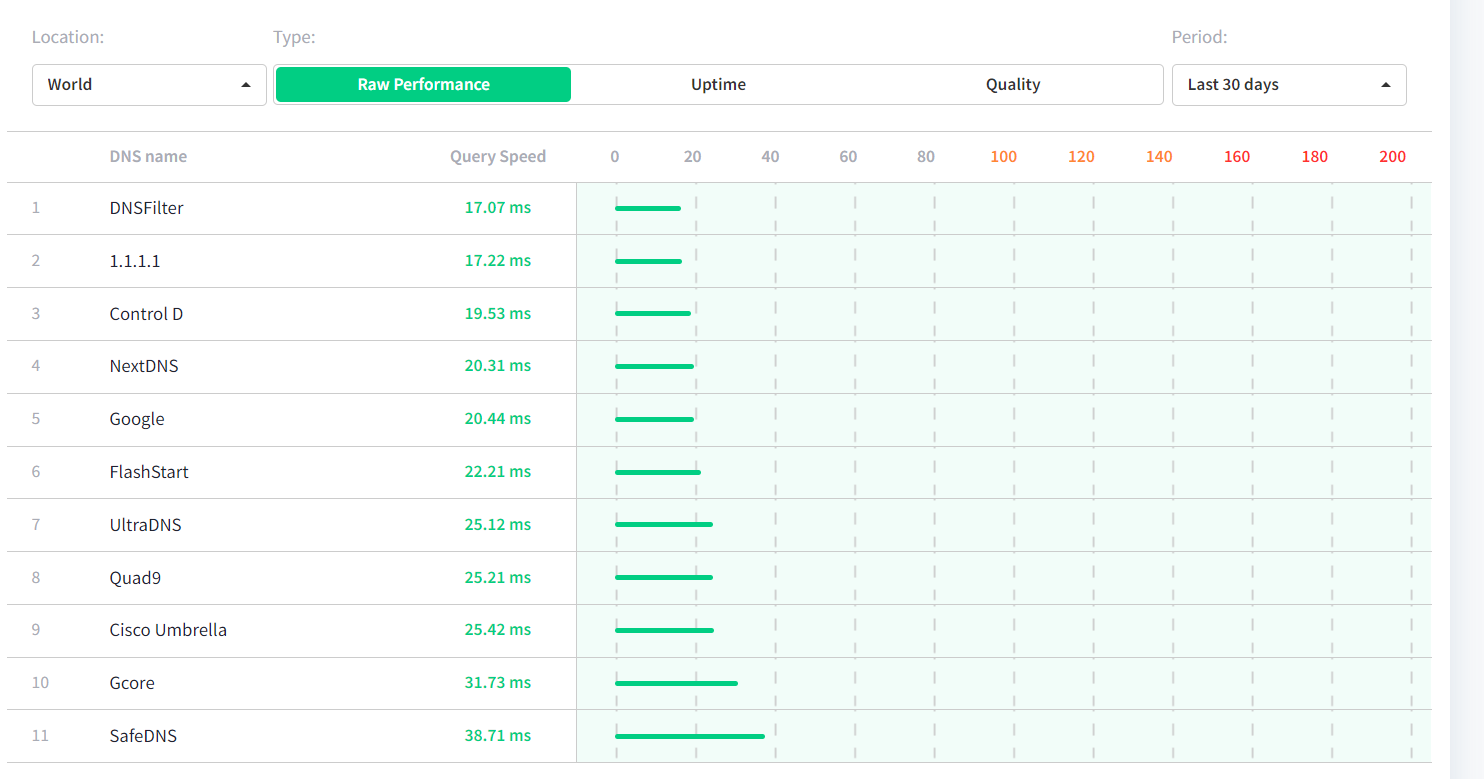This screenshot has height=779, width=1484.
Task: Click the 25.12 ms query speed value
Action: tap(498, 525)
